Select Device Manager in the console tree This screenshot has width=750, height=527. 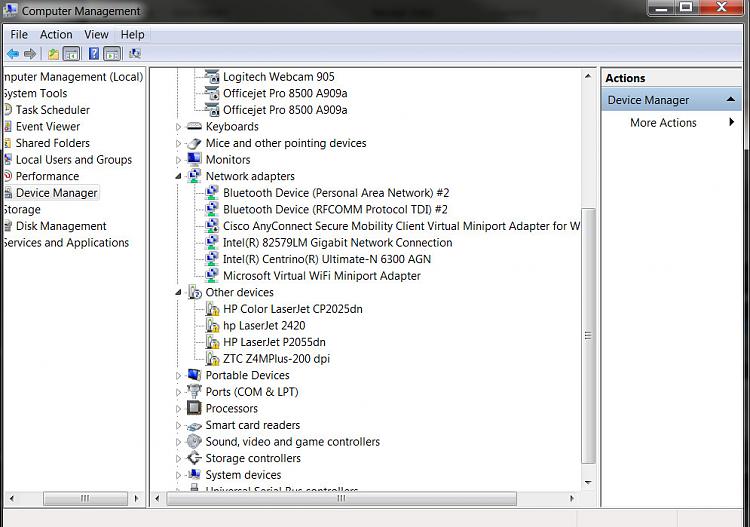[x=56, y=193]
